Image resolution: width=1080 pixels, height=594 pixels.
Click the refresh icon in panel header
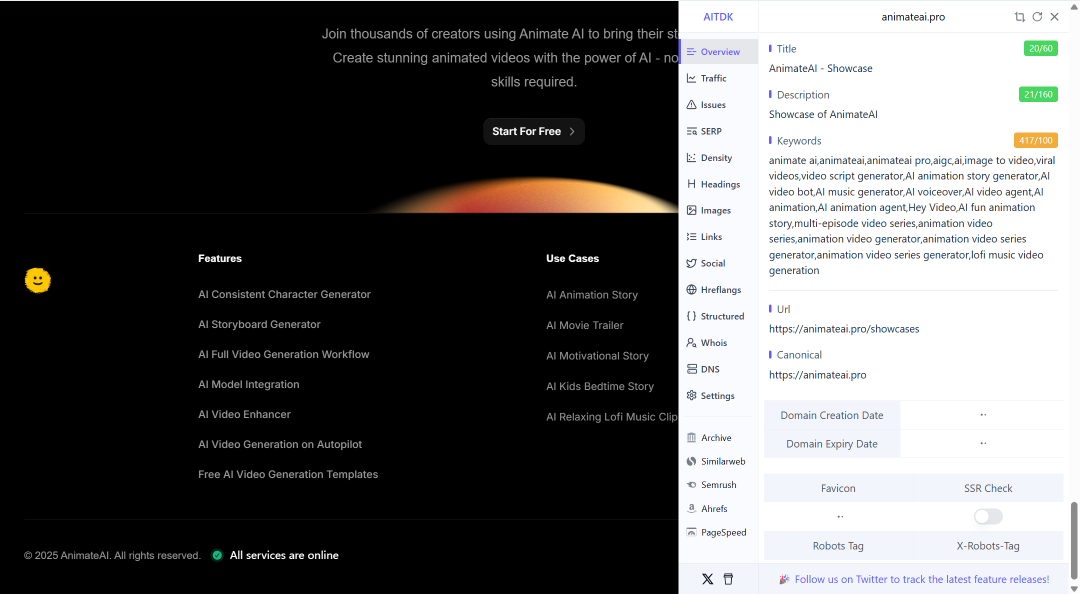point(1037,17)
